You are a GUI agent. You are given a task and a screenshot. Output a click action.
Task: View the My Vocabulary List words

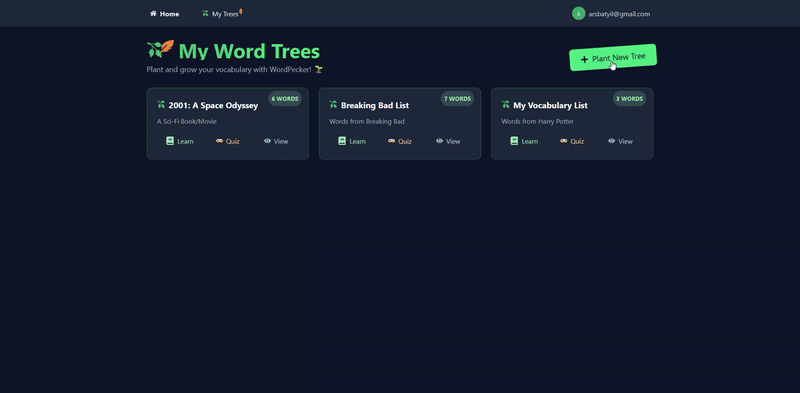(x=620, y=141)
